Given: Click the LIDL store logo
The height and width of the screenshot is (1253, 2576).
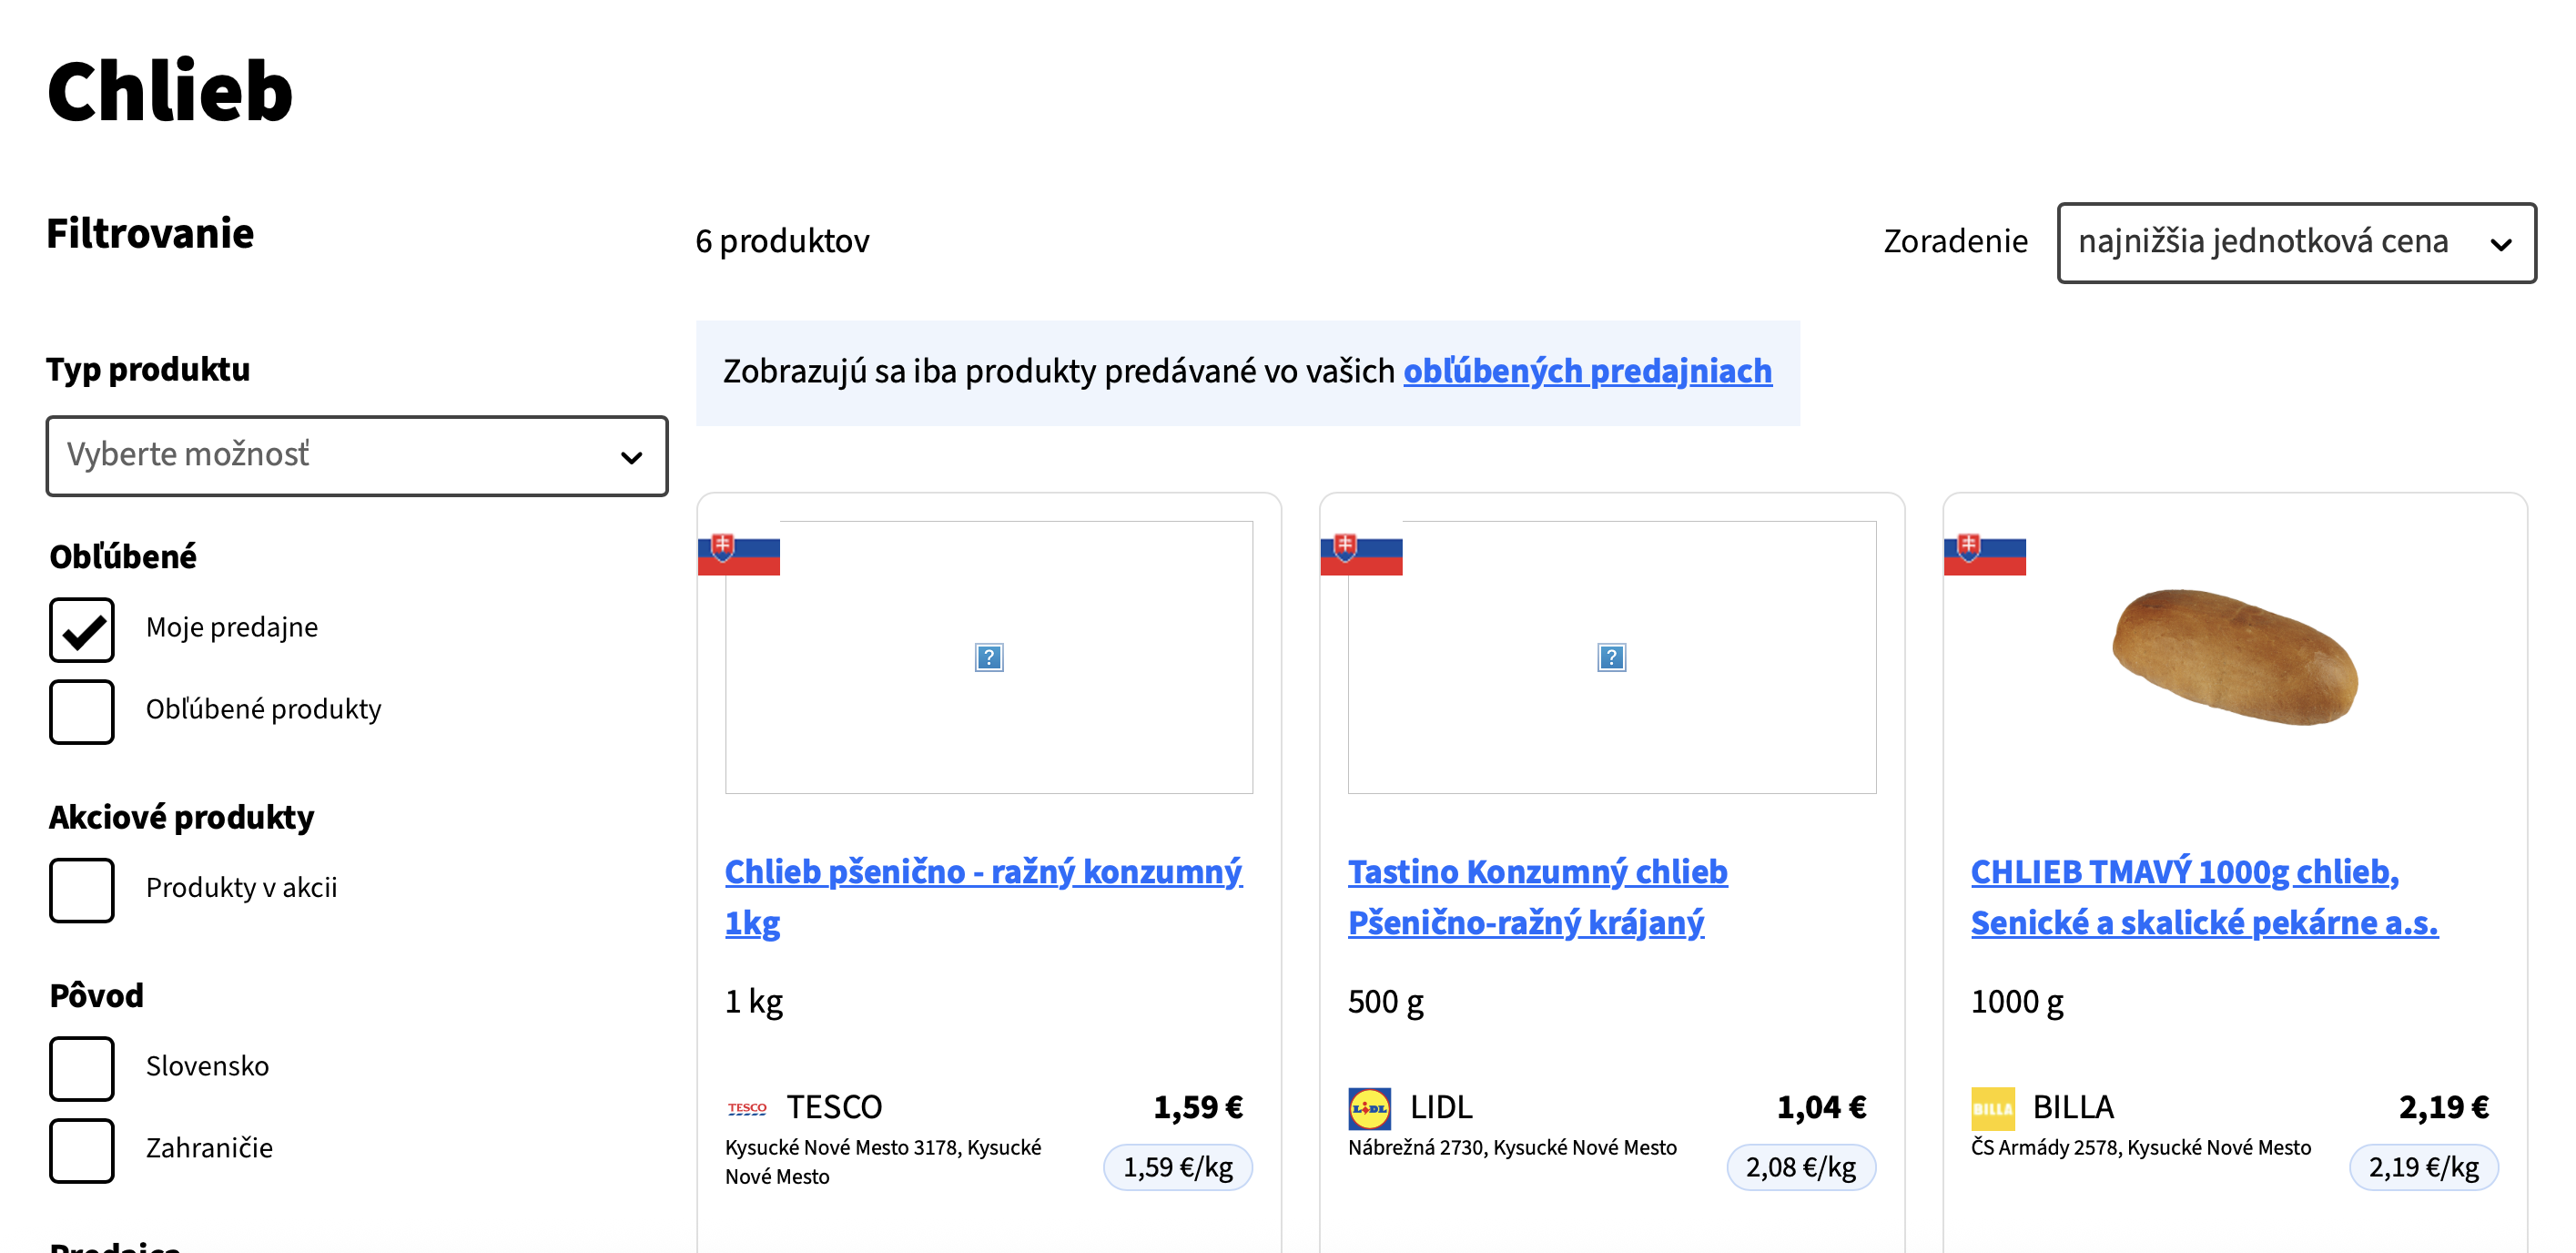Looking at the screenshot, I should pyautogui.click(x=1369, y=1108).
